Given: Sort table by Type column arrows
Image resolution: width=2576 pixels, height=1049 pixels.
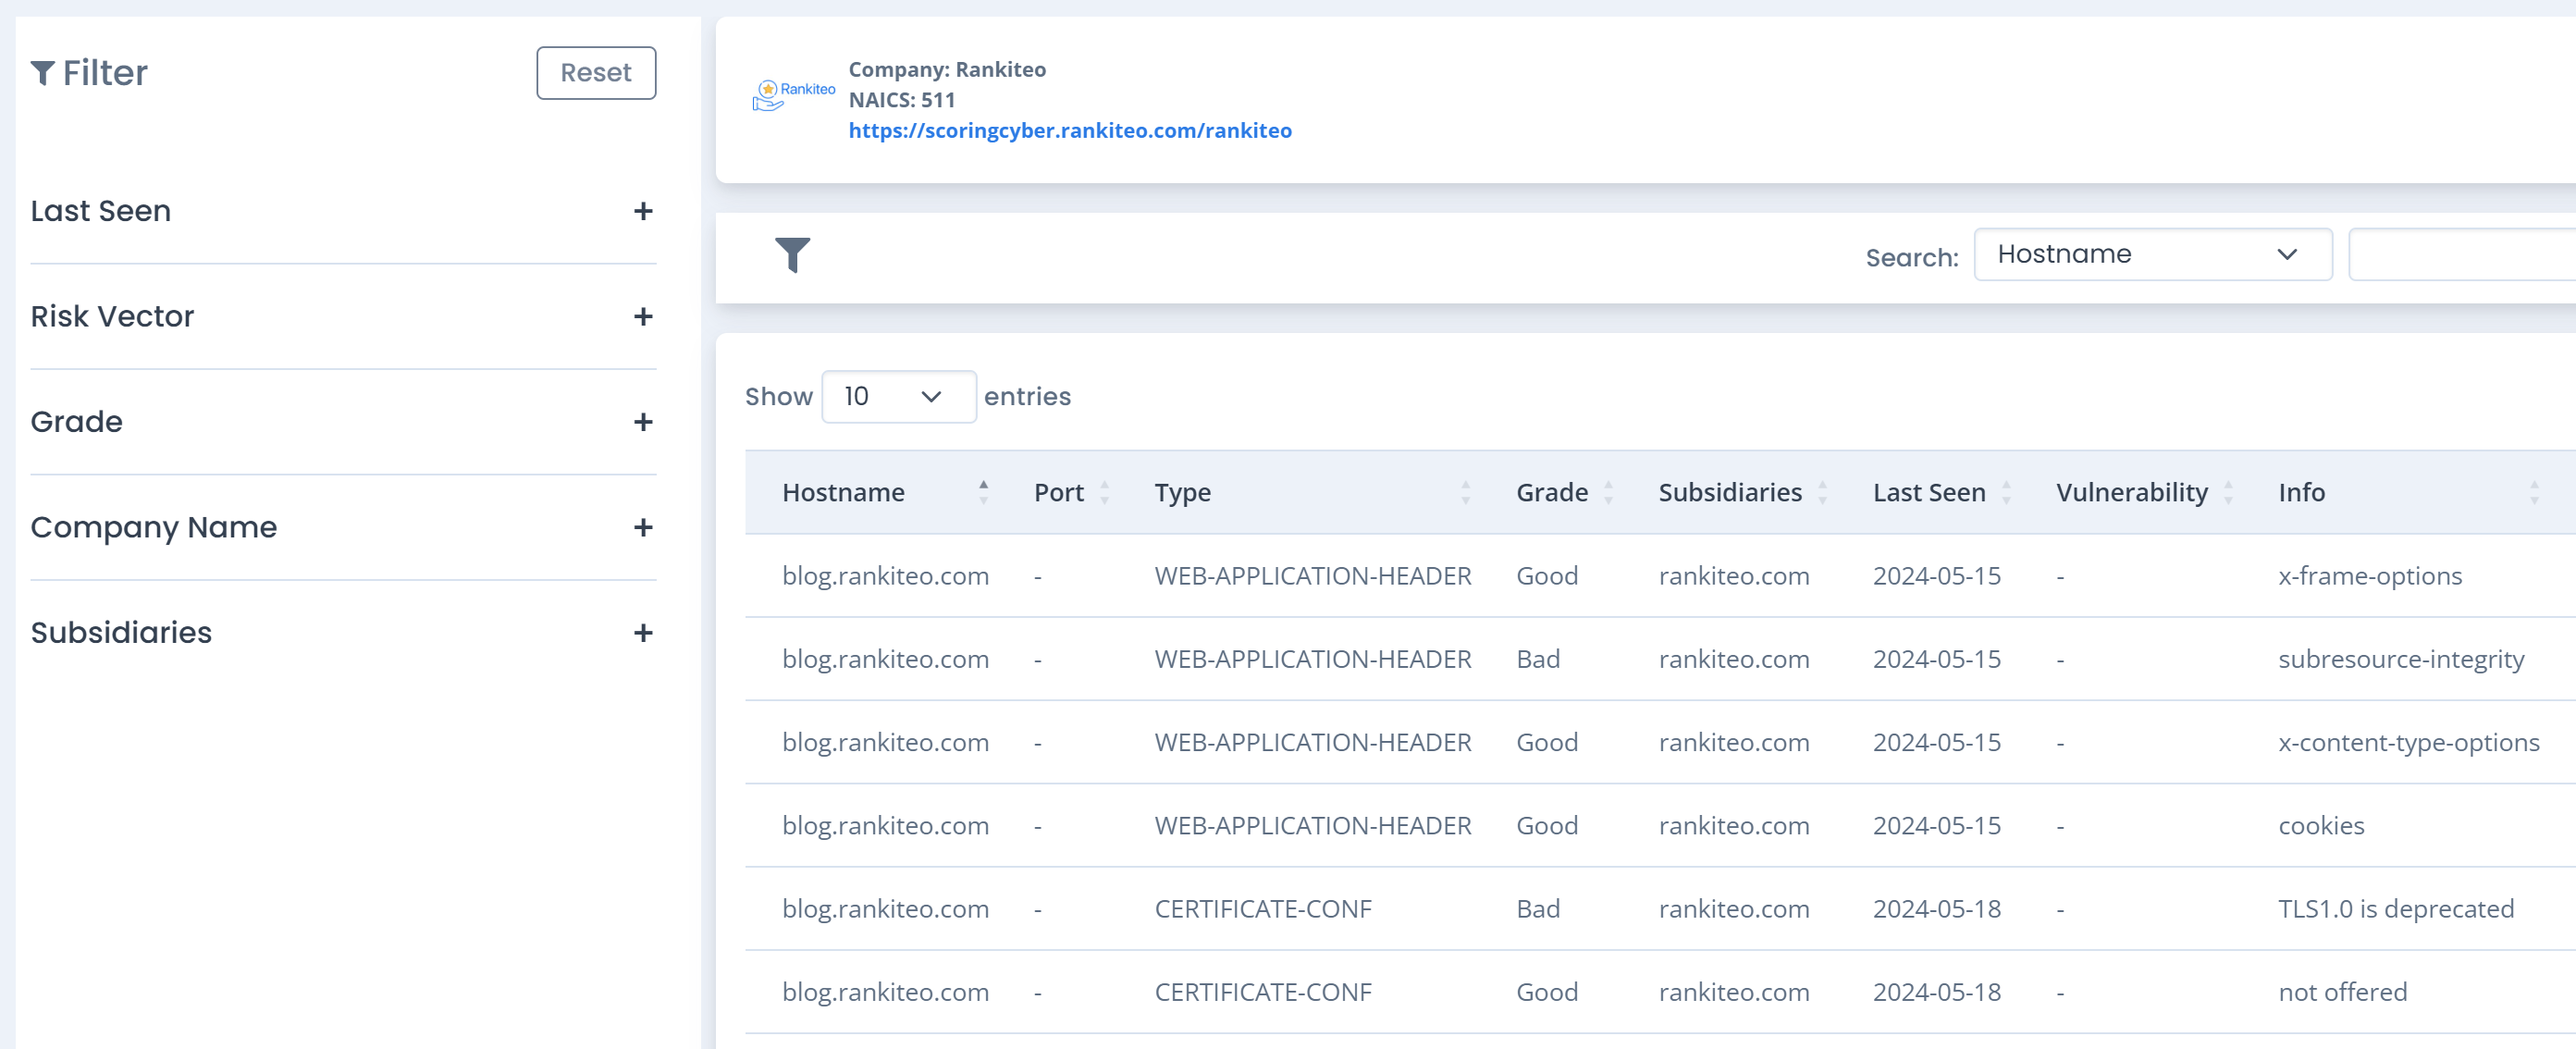Looking at the screenshot, I should pyautogui.click(x=1465, y=492).
